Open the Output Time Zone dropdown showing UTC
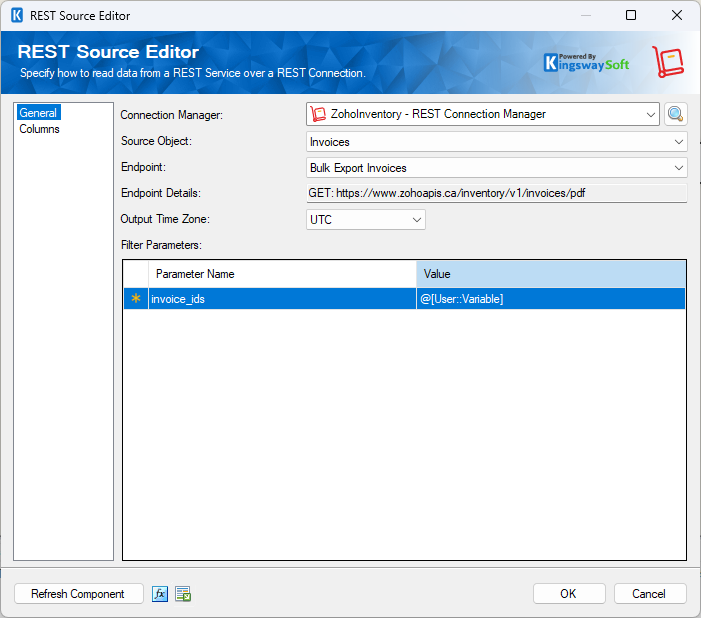The width and height of the screenshot is (701, 618). 366,220
